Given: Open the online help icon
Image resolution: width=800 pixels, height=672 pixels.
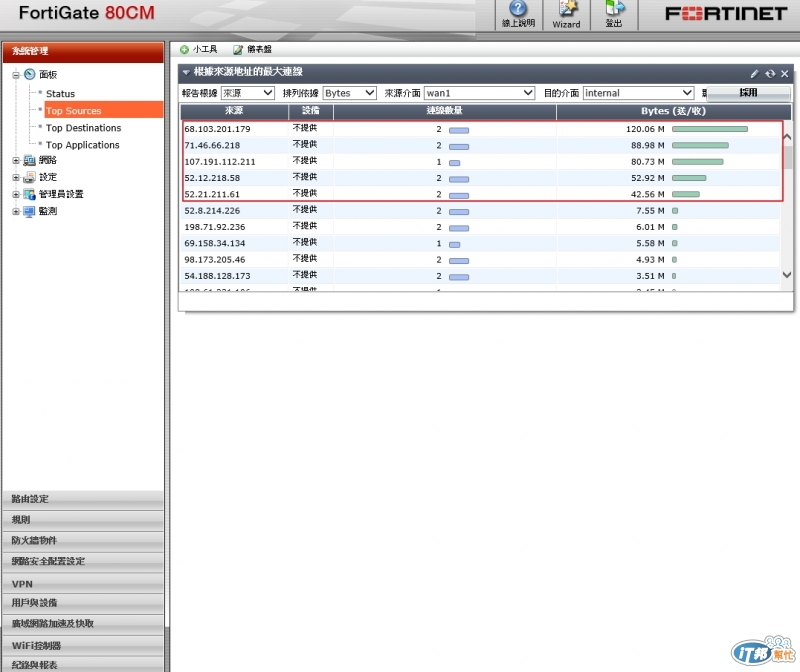Looking at the screenshot, I should pos(518,9).
